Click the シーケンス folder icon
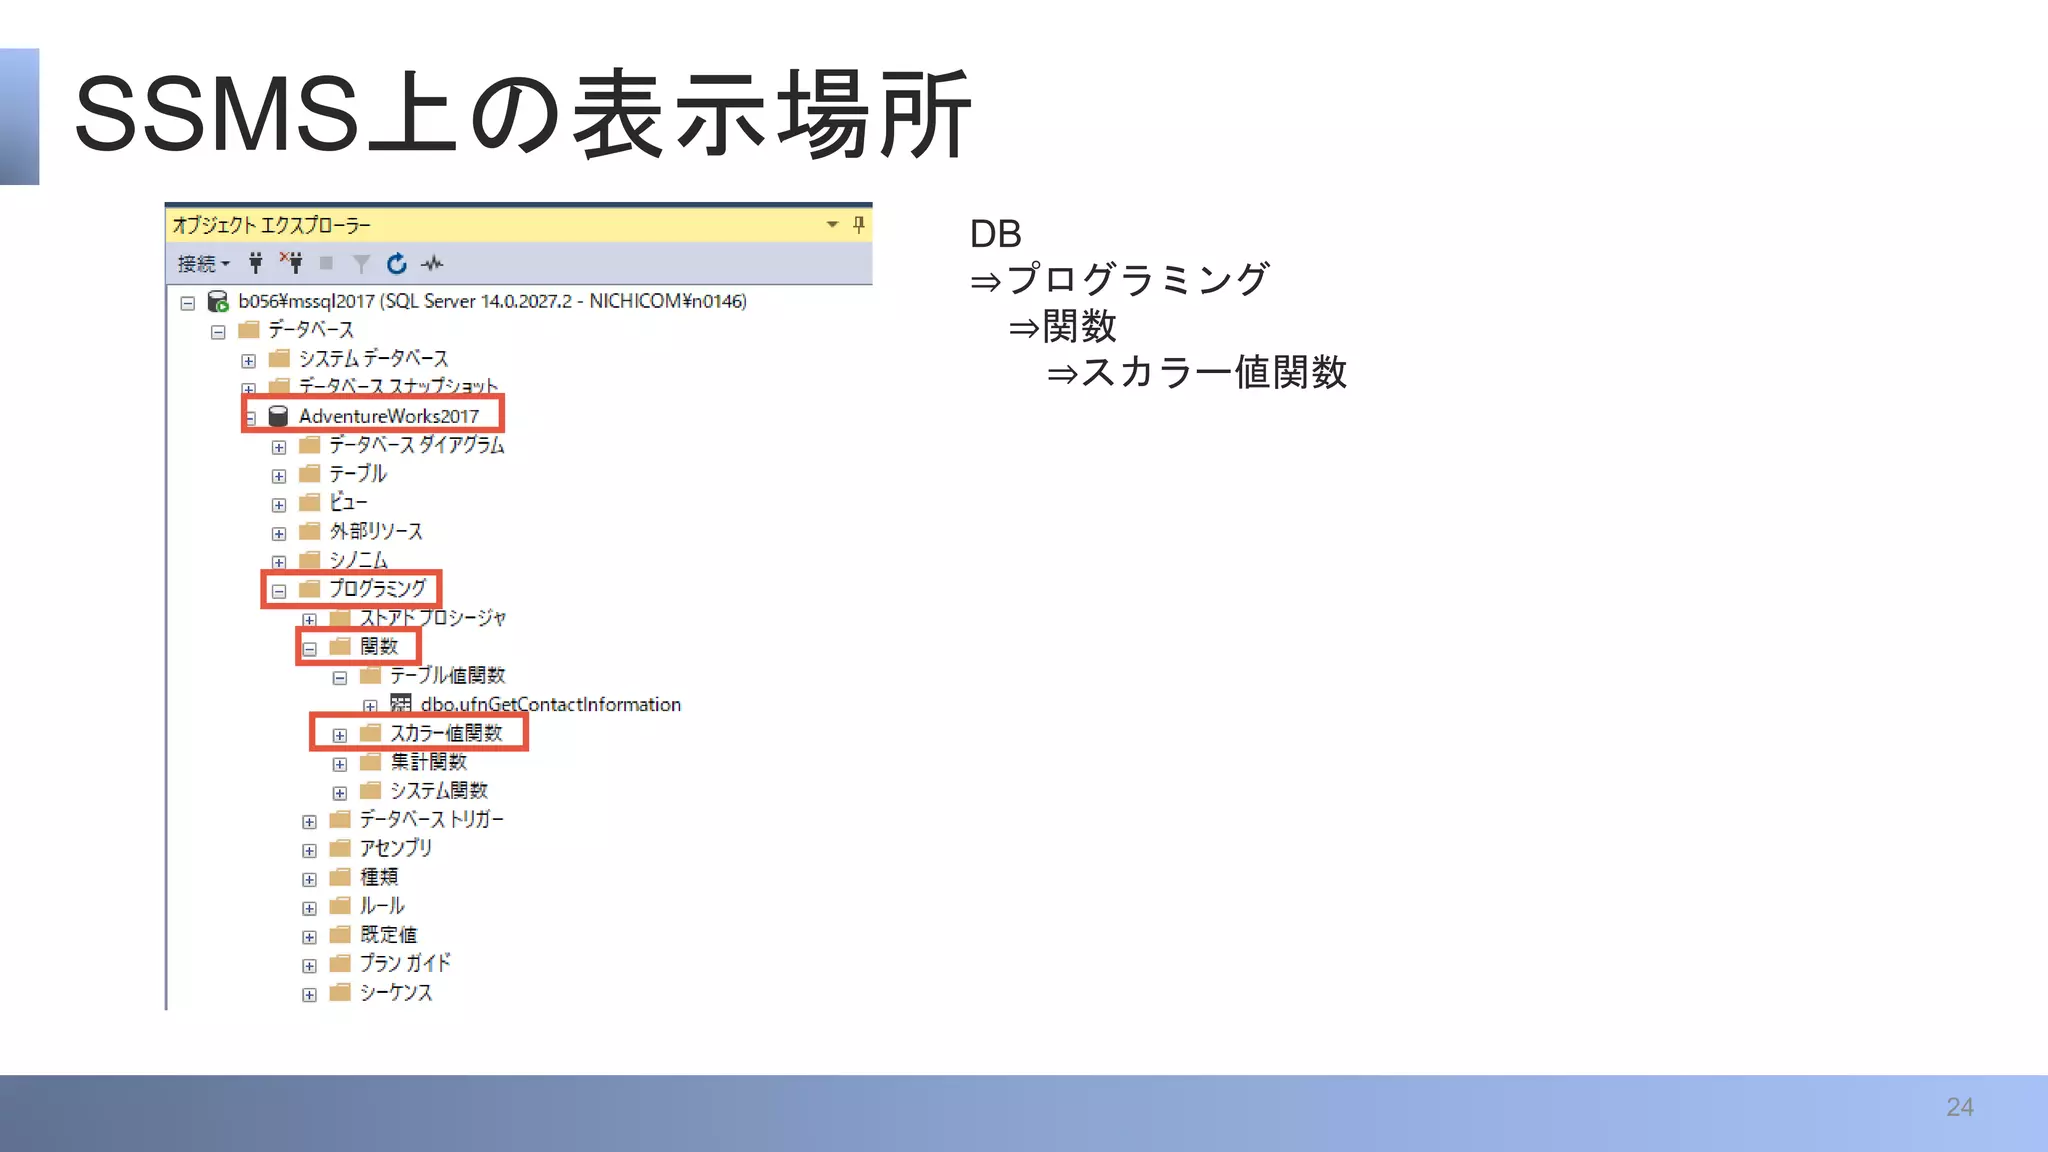The image size is (2048, 1152). [340, 992]
